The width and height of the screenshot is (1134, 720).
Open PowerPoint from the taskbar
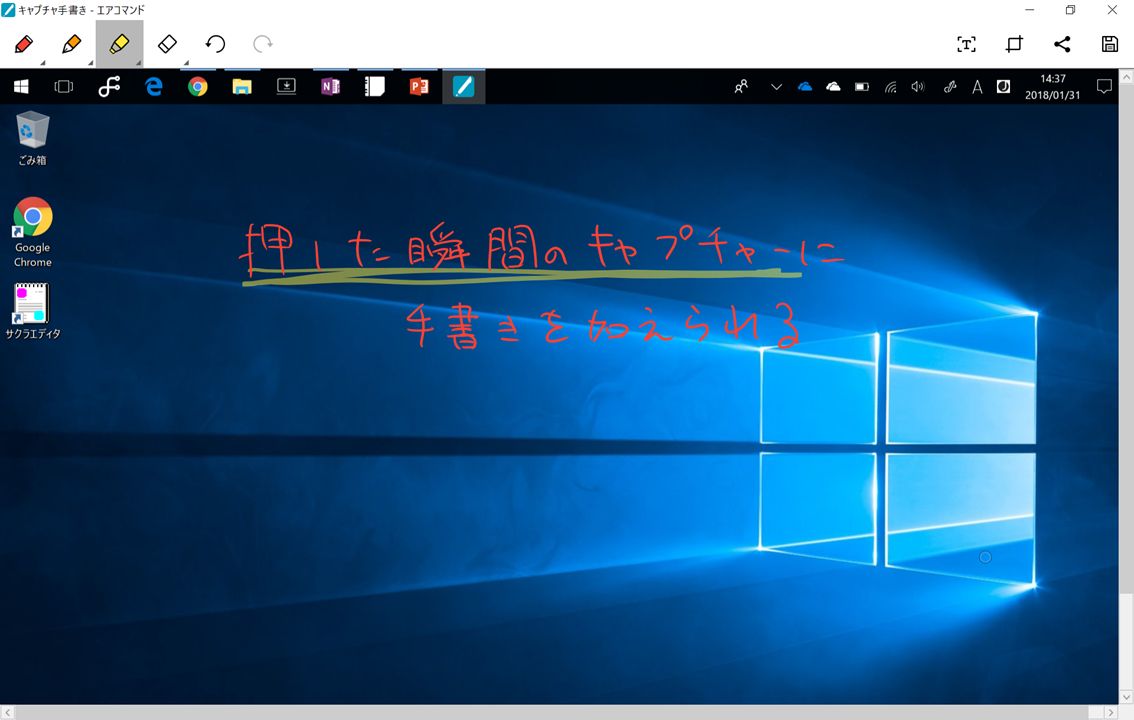[x=419, y=87]
